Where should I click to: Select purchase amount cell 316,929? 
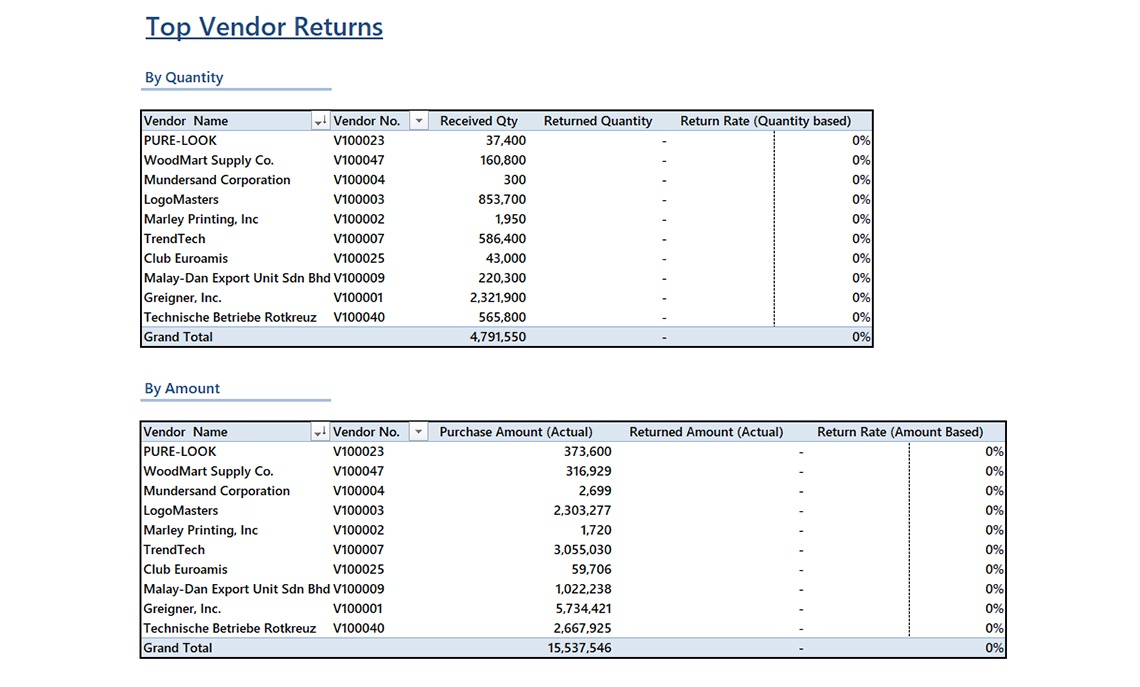coord(588,472)
